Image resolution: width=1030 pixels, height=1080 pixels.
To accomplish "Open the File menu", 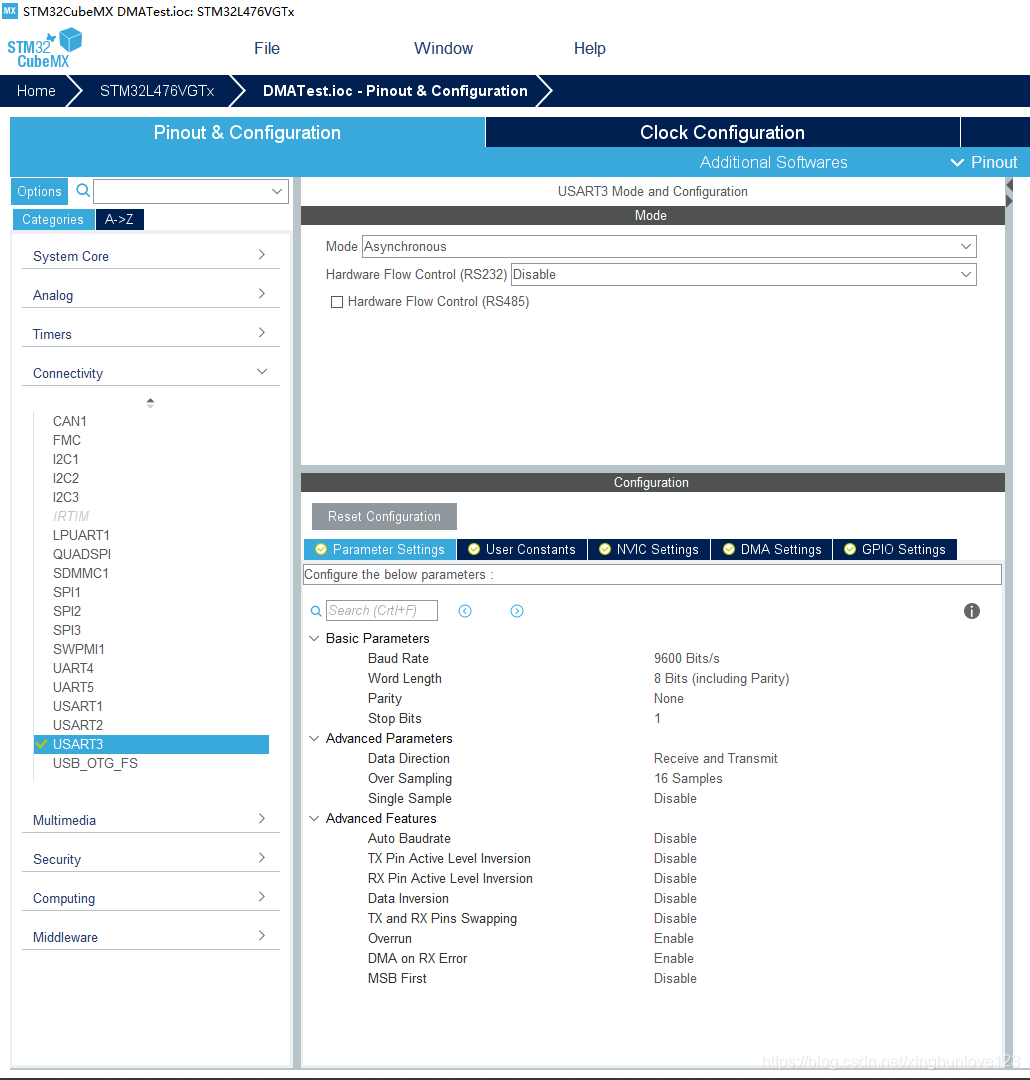I will (x=267, y=48).
